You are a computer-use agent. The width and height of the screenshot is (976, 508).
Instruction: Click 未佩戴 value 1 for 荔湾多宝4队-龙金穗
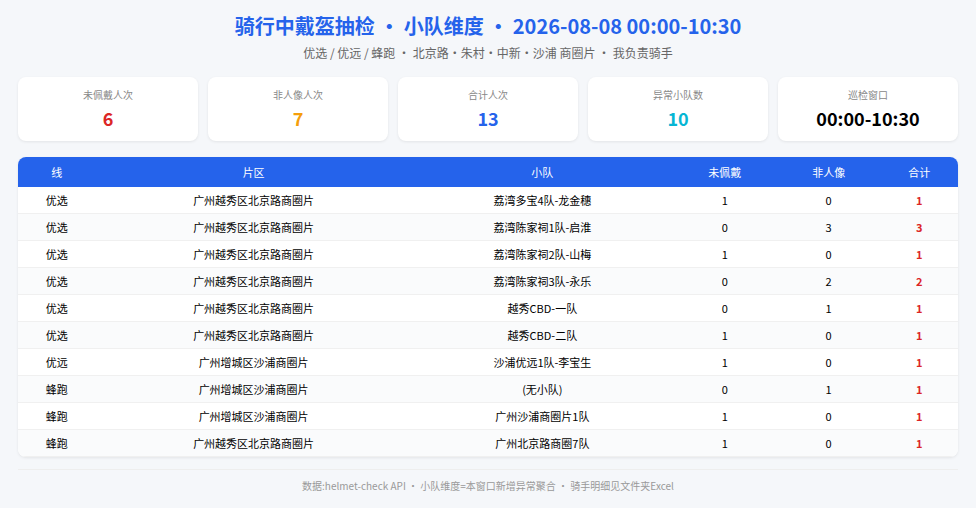point(725,201)
